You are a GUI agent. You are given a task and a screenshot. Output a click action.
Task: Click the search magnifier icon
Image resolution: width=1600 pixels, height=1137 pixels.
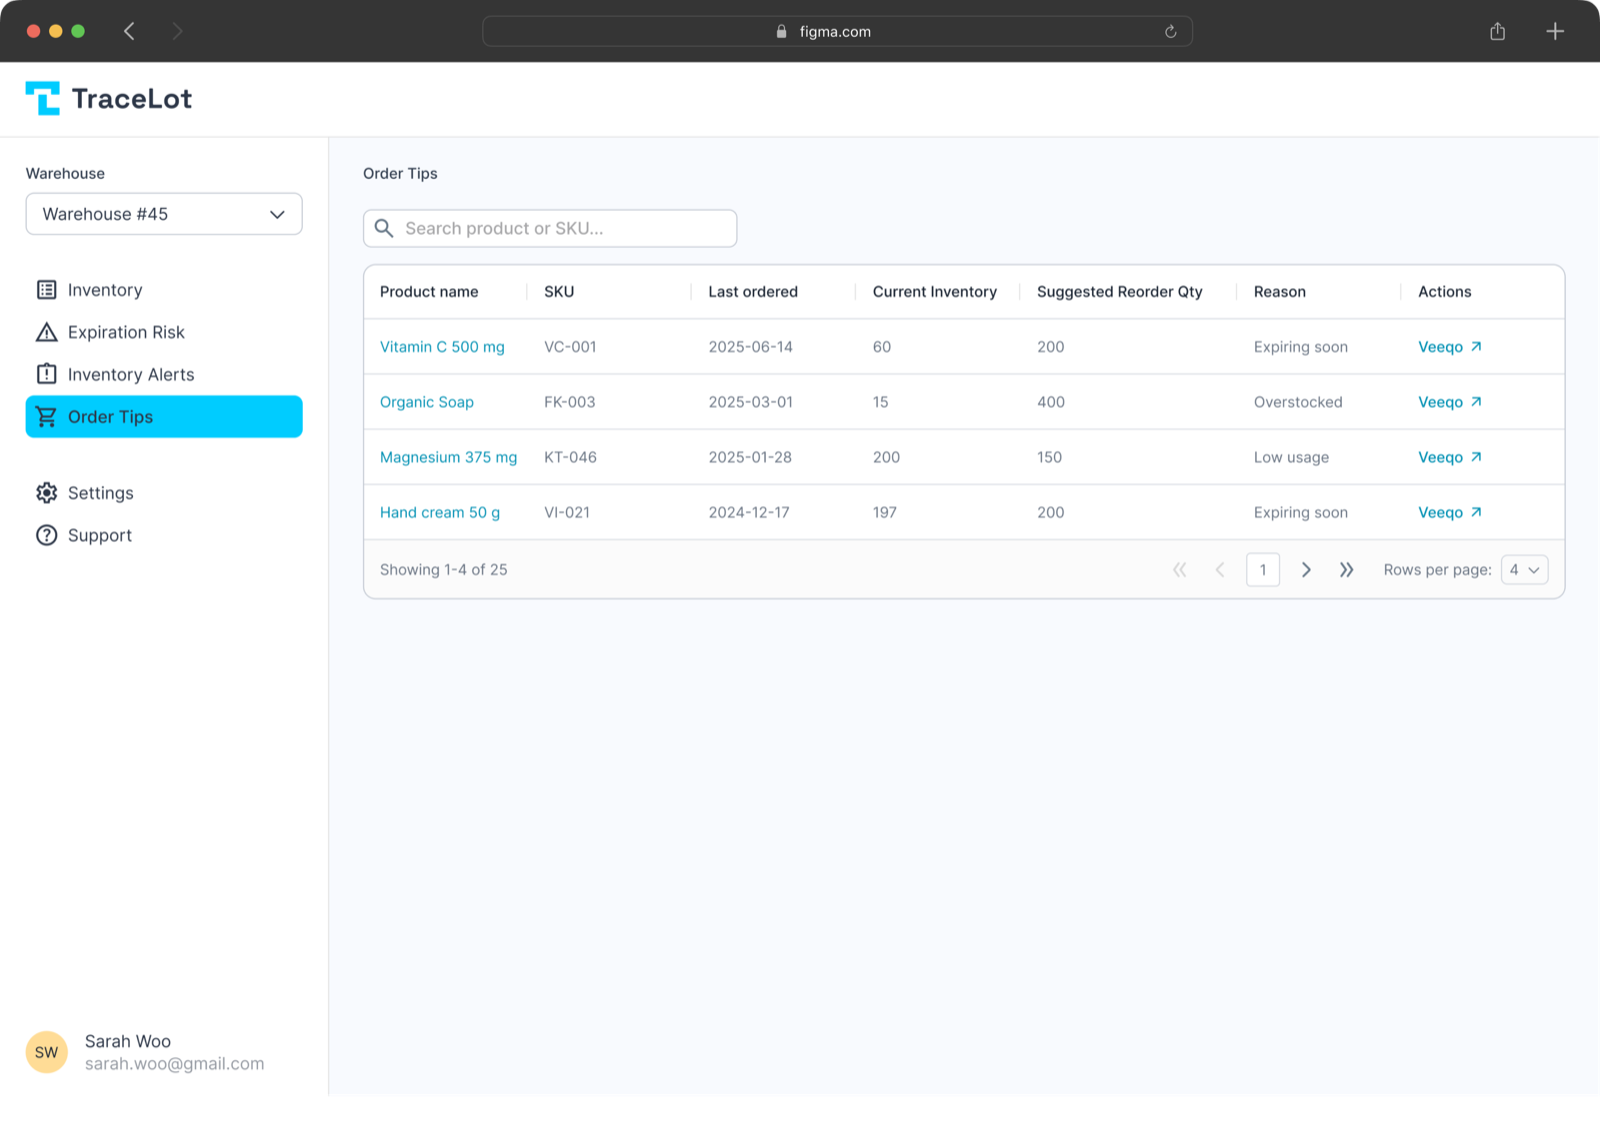tap(383, 228)
